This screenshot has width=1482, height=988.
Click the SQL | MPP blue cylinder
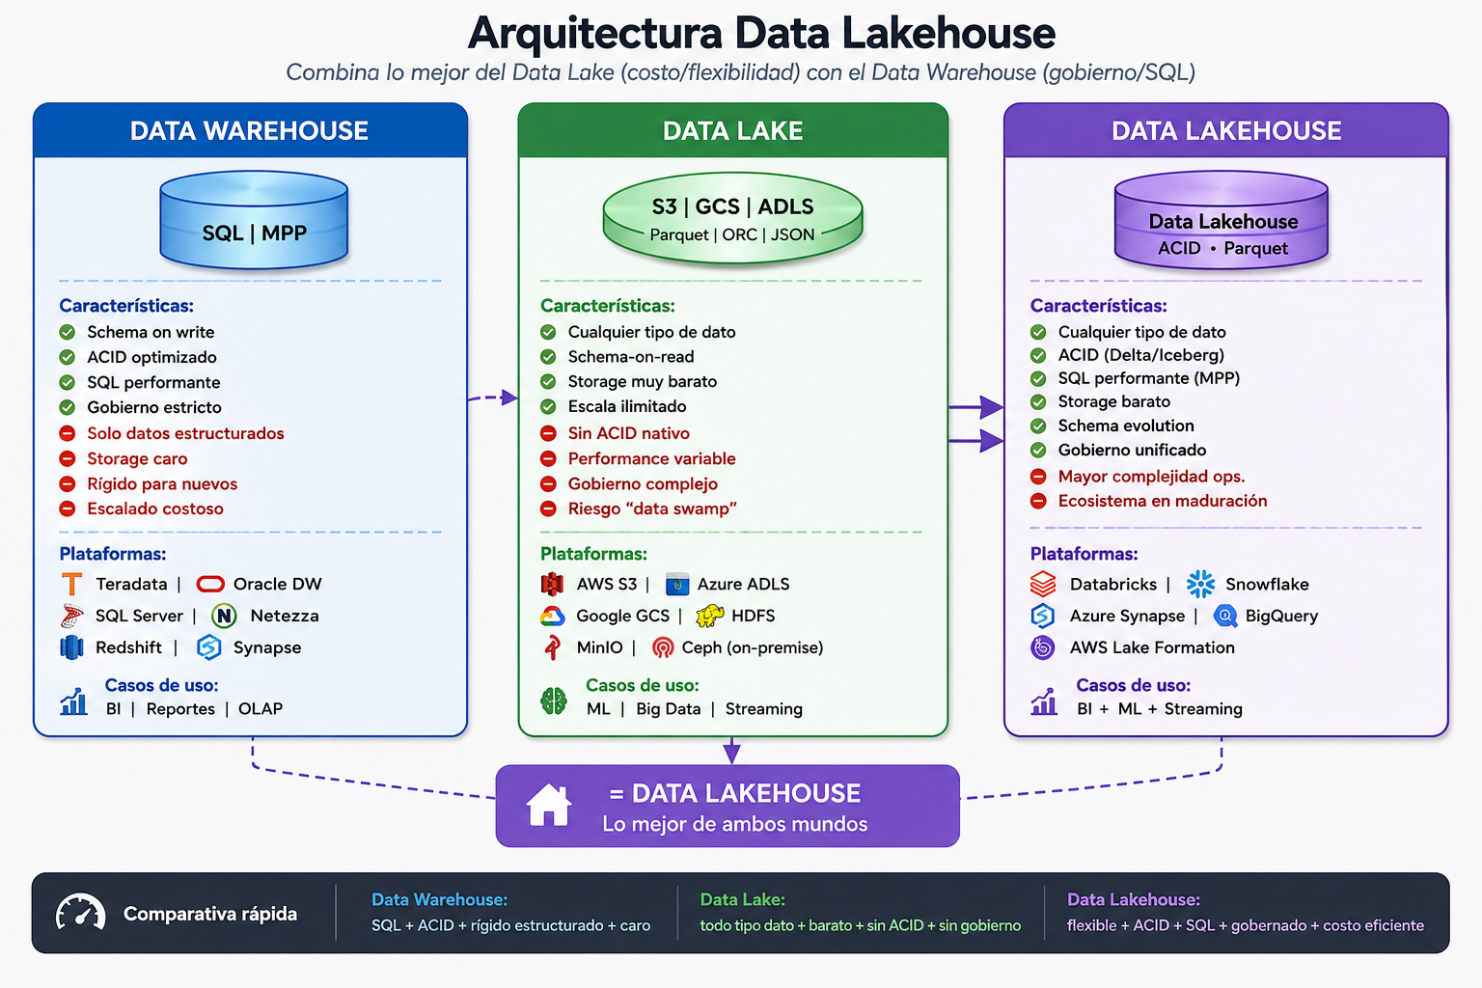point(254,221)
